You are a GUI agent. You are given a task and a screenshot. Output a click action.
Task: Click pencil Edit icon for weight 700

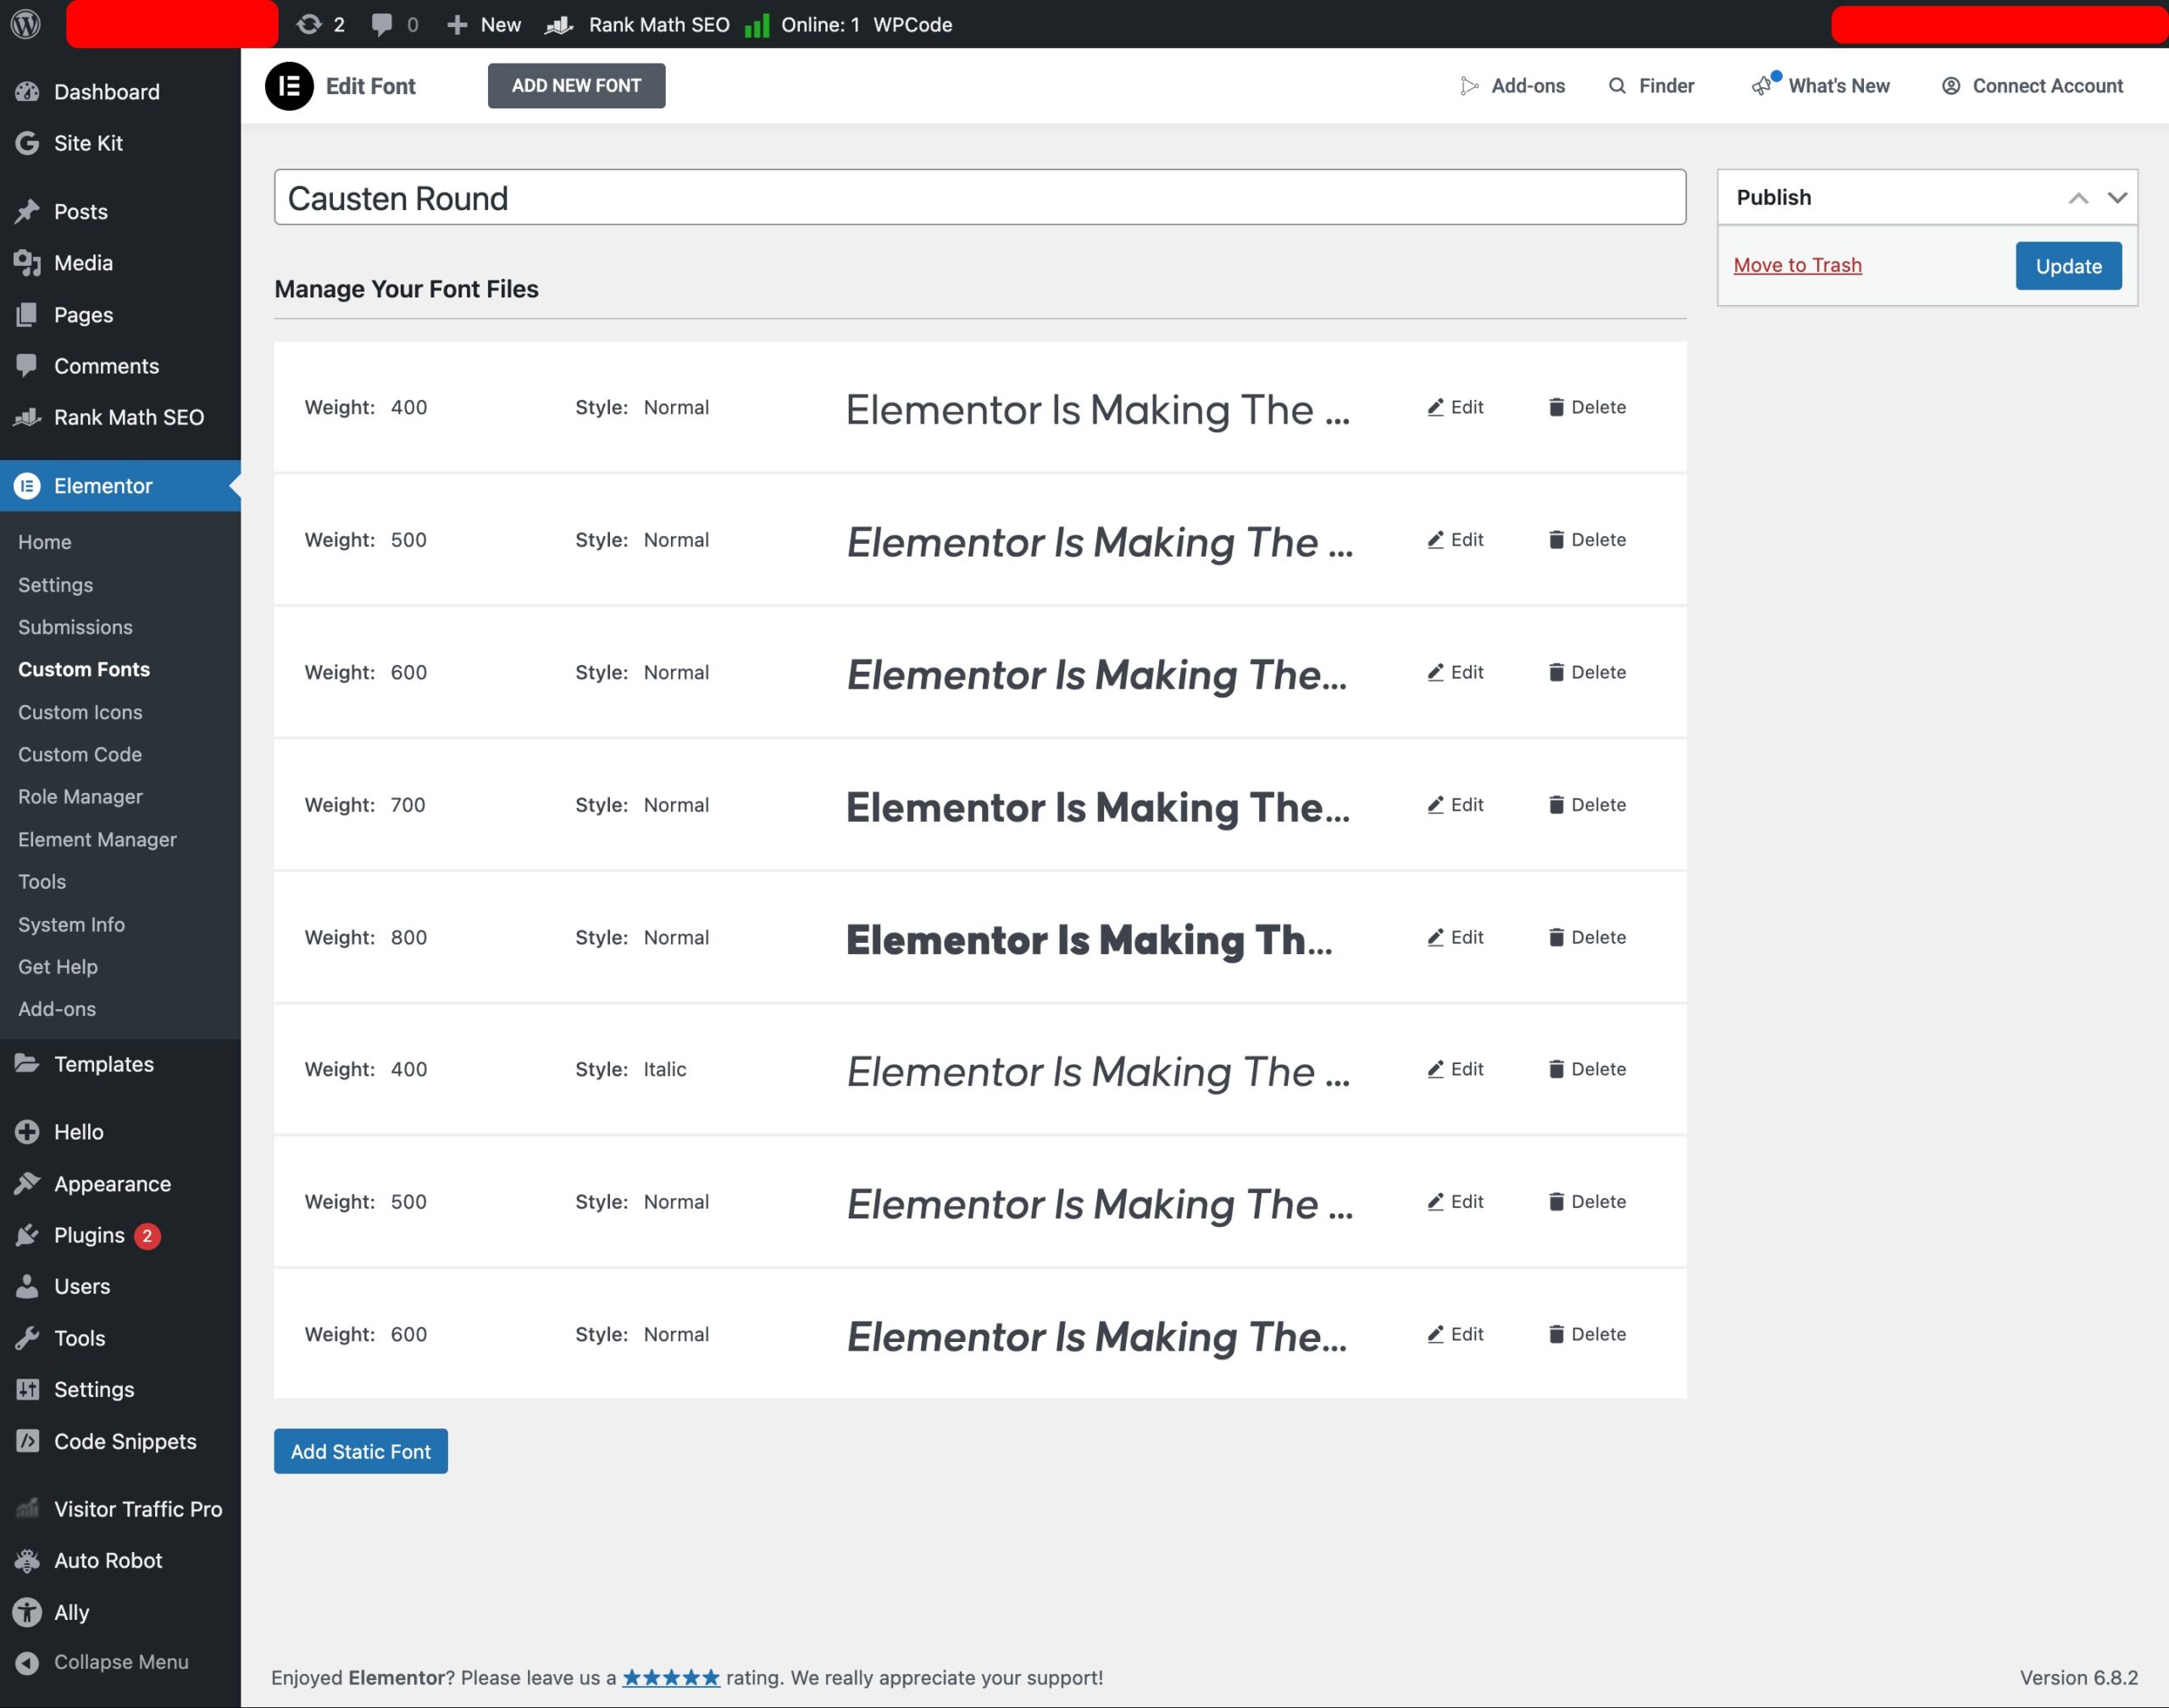coord(1435,805)
